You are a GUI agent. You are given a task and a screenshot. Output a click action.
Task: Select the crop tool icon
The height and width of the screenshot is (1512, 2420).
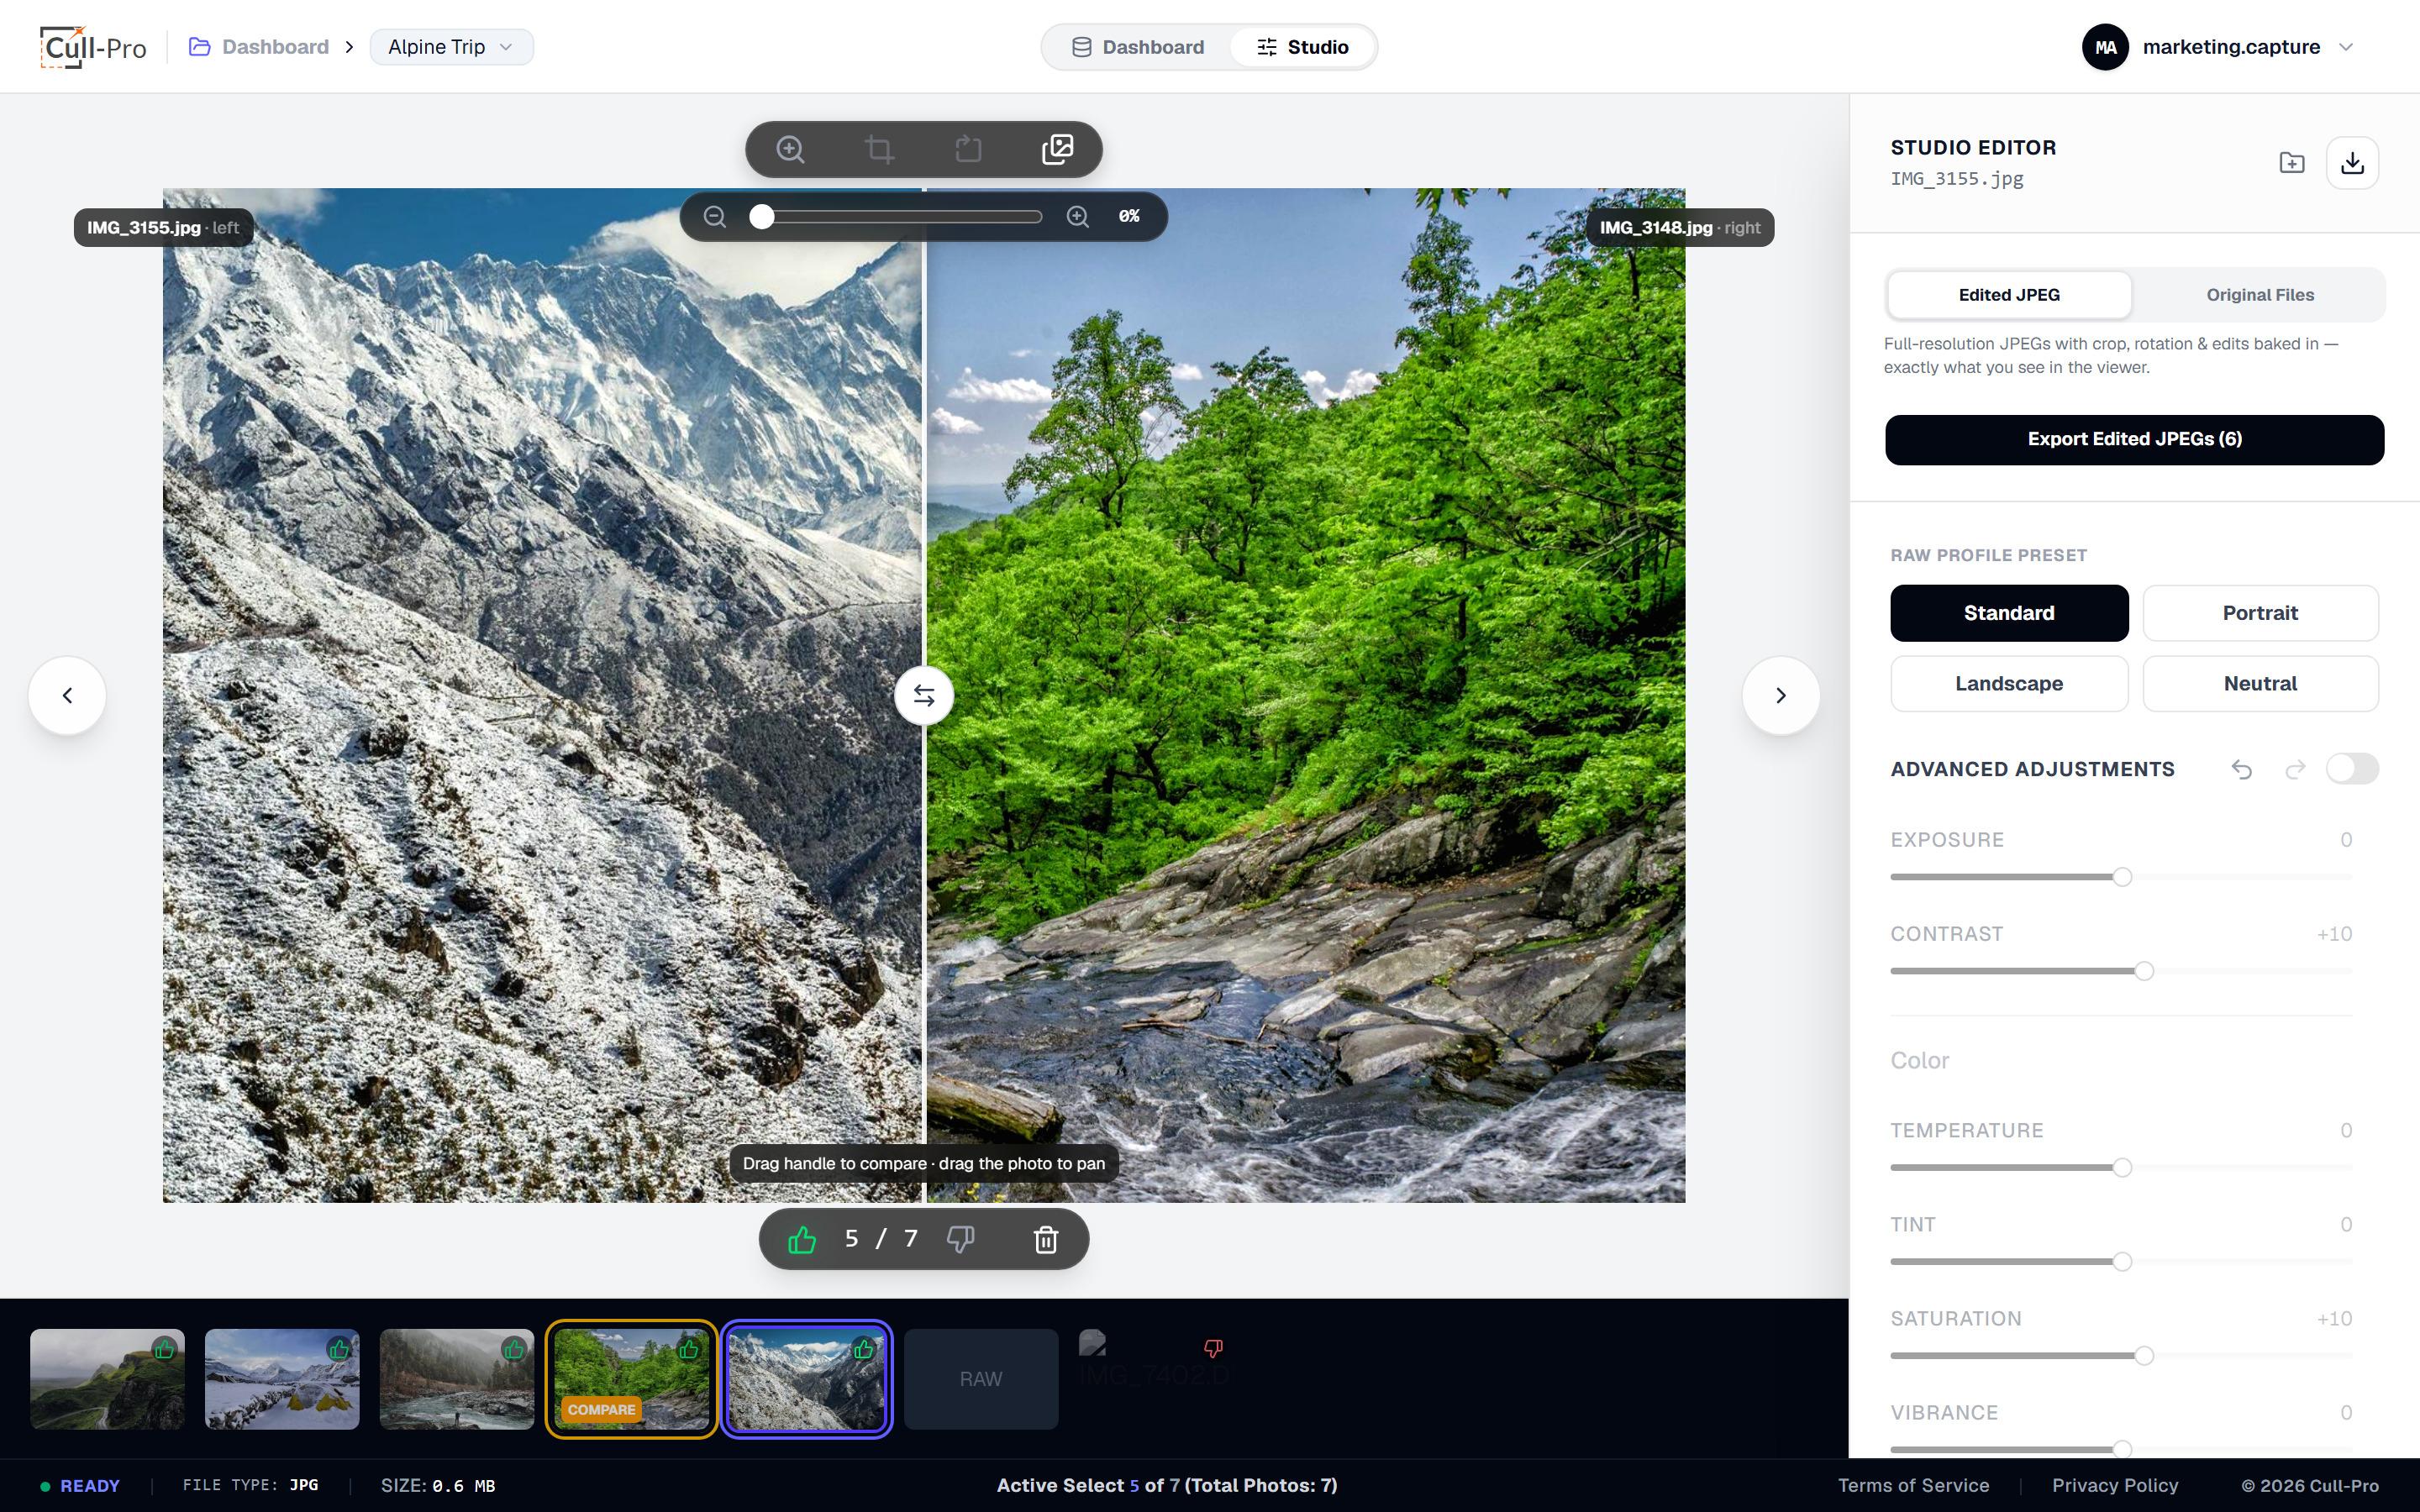click(879, 150)
